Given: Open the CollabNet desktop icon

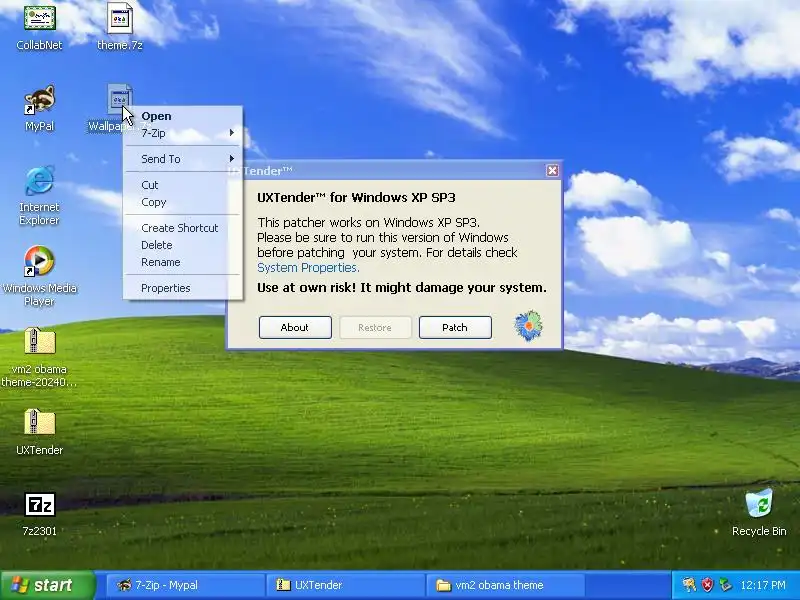Looking at the screenshot, I should [39, 18].
